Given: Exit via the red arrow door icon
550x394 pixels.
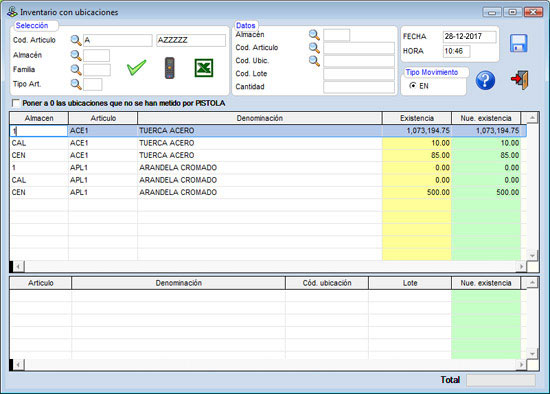Looking at the screenshot, I should (x=520, y=80).
